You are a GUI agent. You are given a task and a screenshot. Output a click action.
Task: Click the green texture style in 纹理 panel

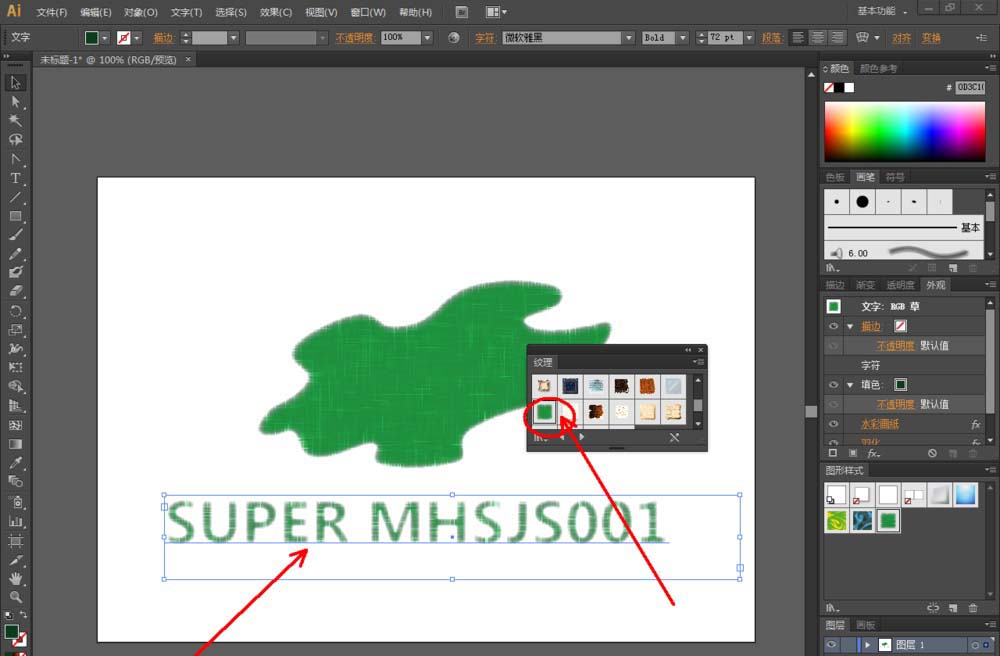pos(544,411)
